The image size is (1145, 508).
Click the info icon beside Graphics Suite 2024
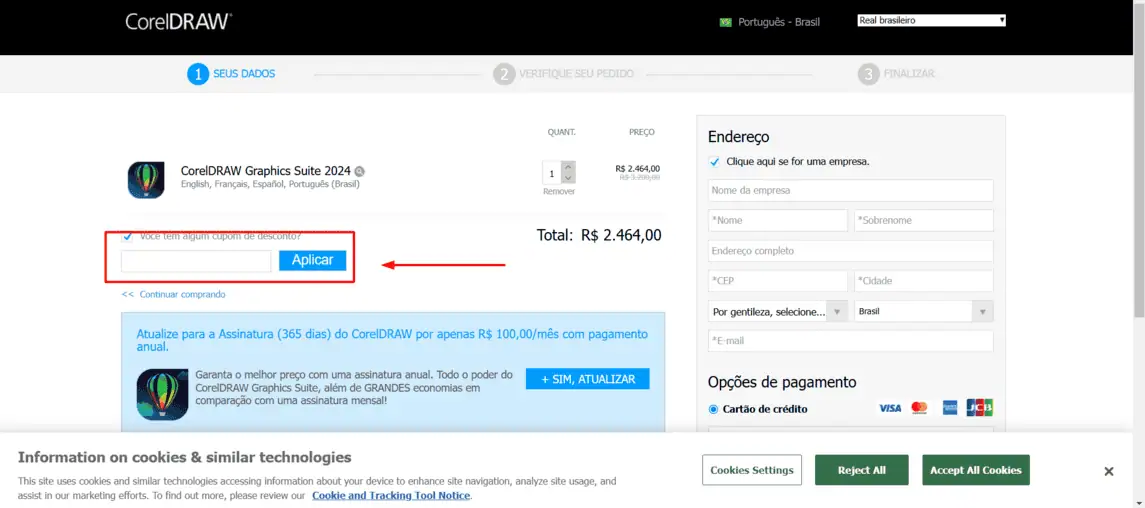(x=359, y=172)
